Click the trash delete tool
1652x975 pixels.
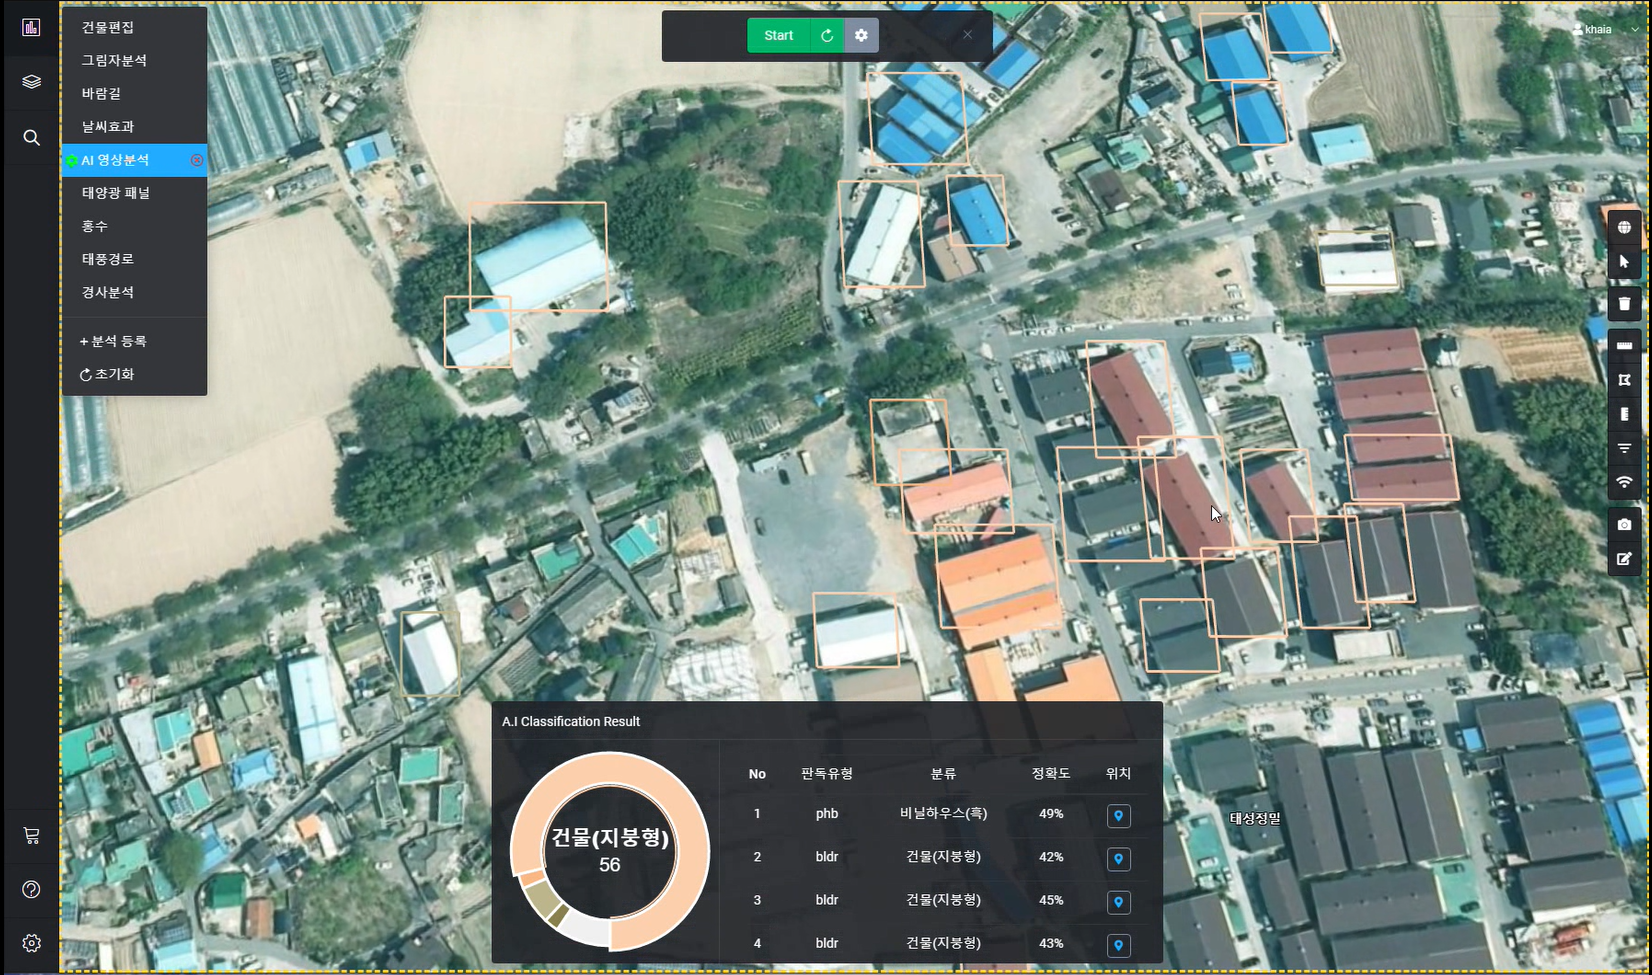[1624, 303]
